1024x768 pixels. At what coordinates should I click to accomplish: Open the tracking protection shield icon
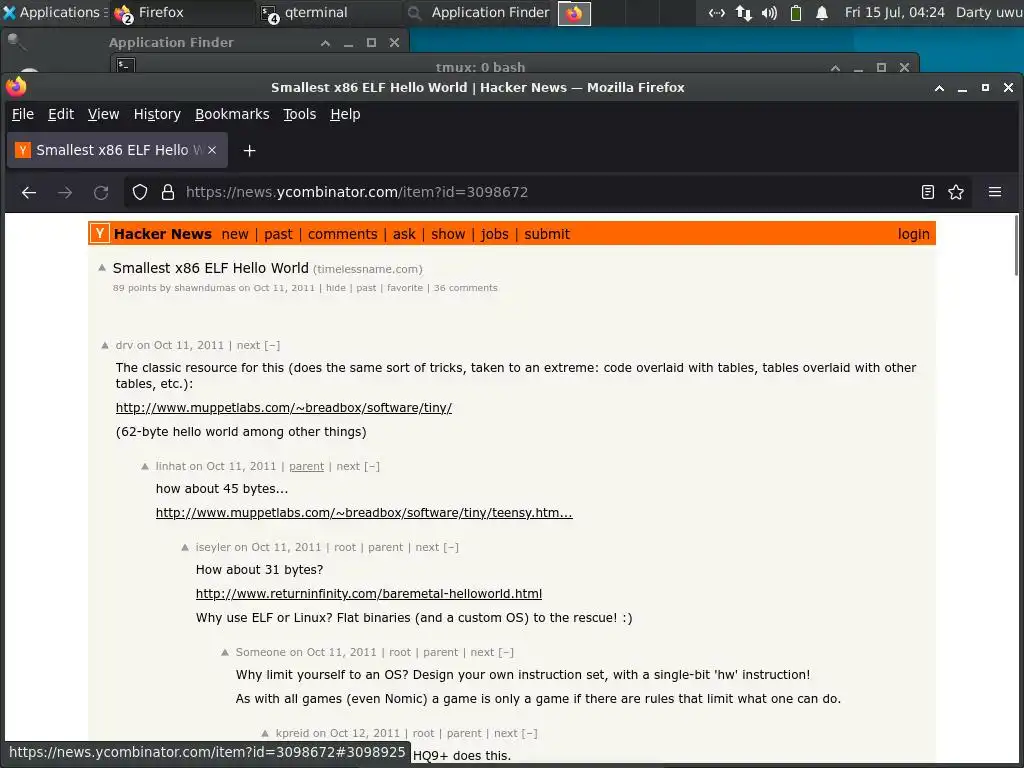click(x=140, y=192)
